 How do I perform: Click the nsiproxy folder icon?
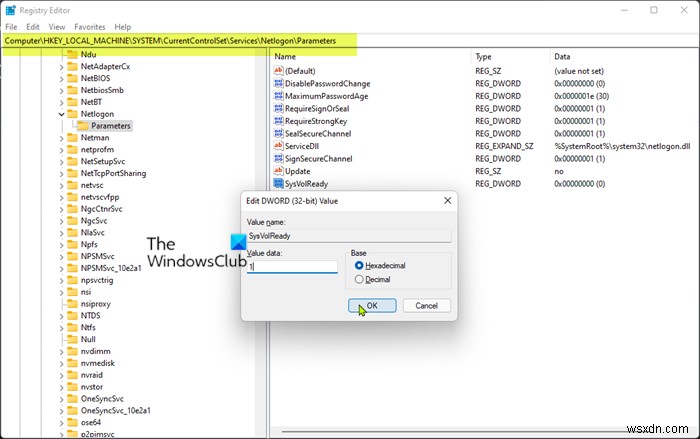tap(72, 304)
